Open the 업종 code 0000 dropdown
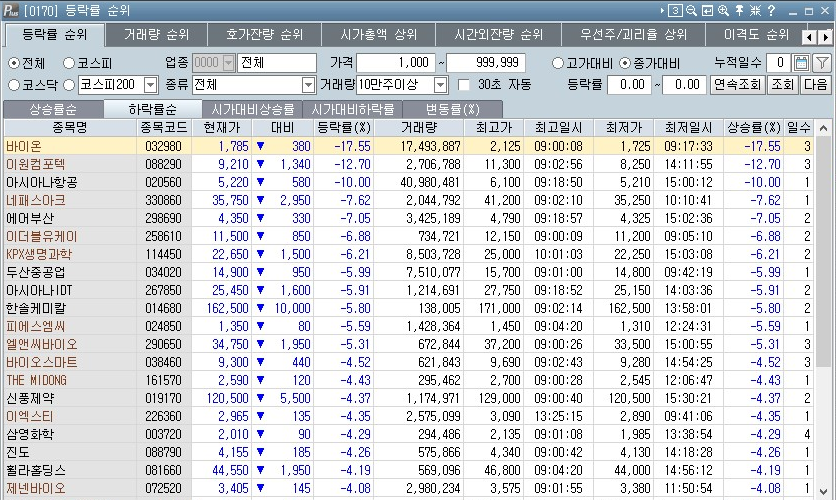 pyautogui.click(x=229, y=63)
